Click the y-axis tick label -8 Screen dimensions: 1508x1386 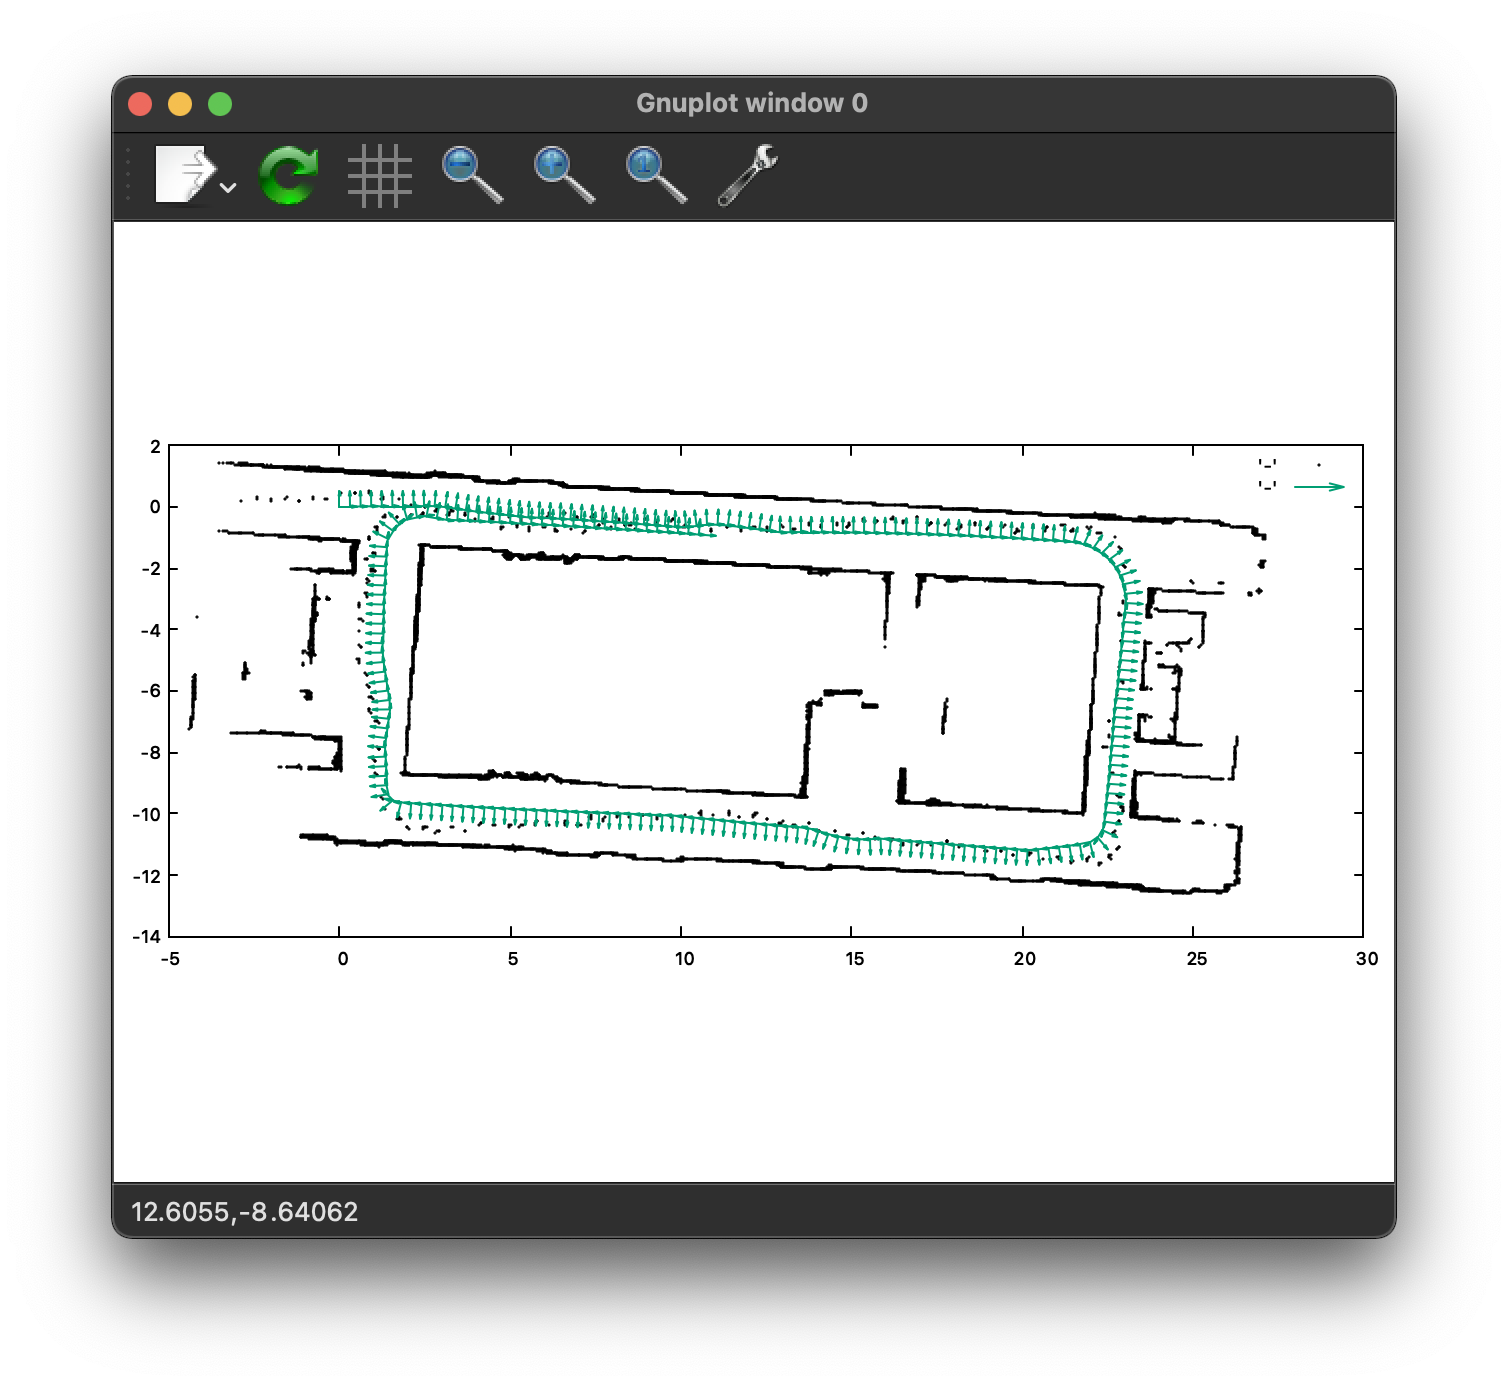150,753
